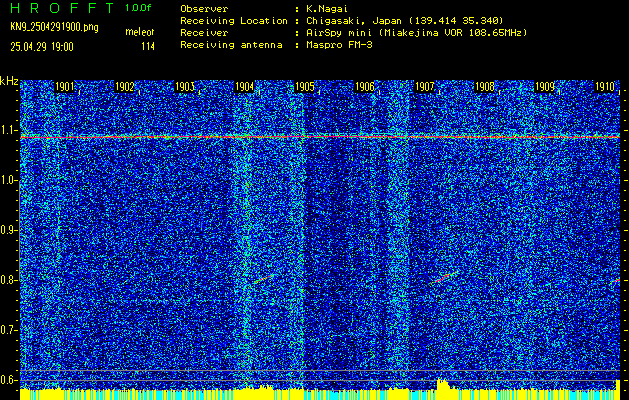629x400 pixels.
Task: Click the meteor echo streak near 1904
Action: (264, 279)
